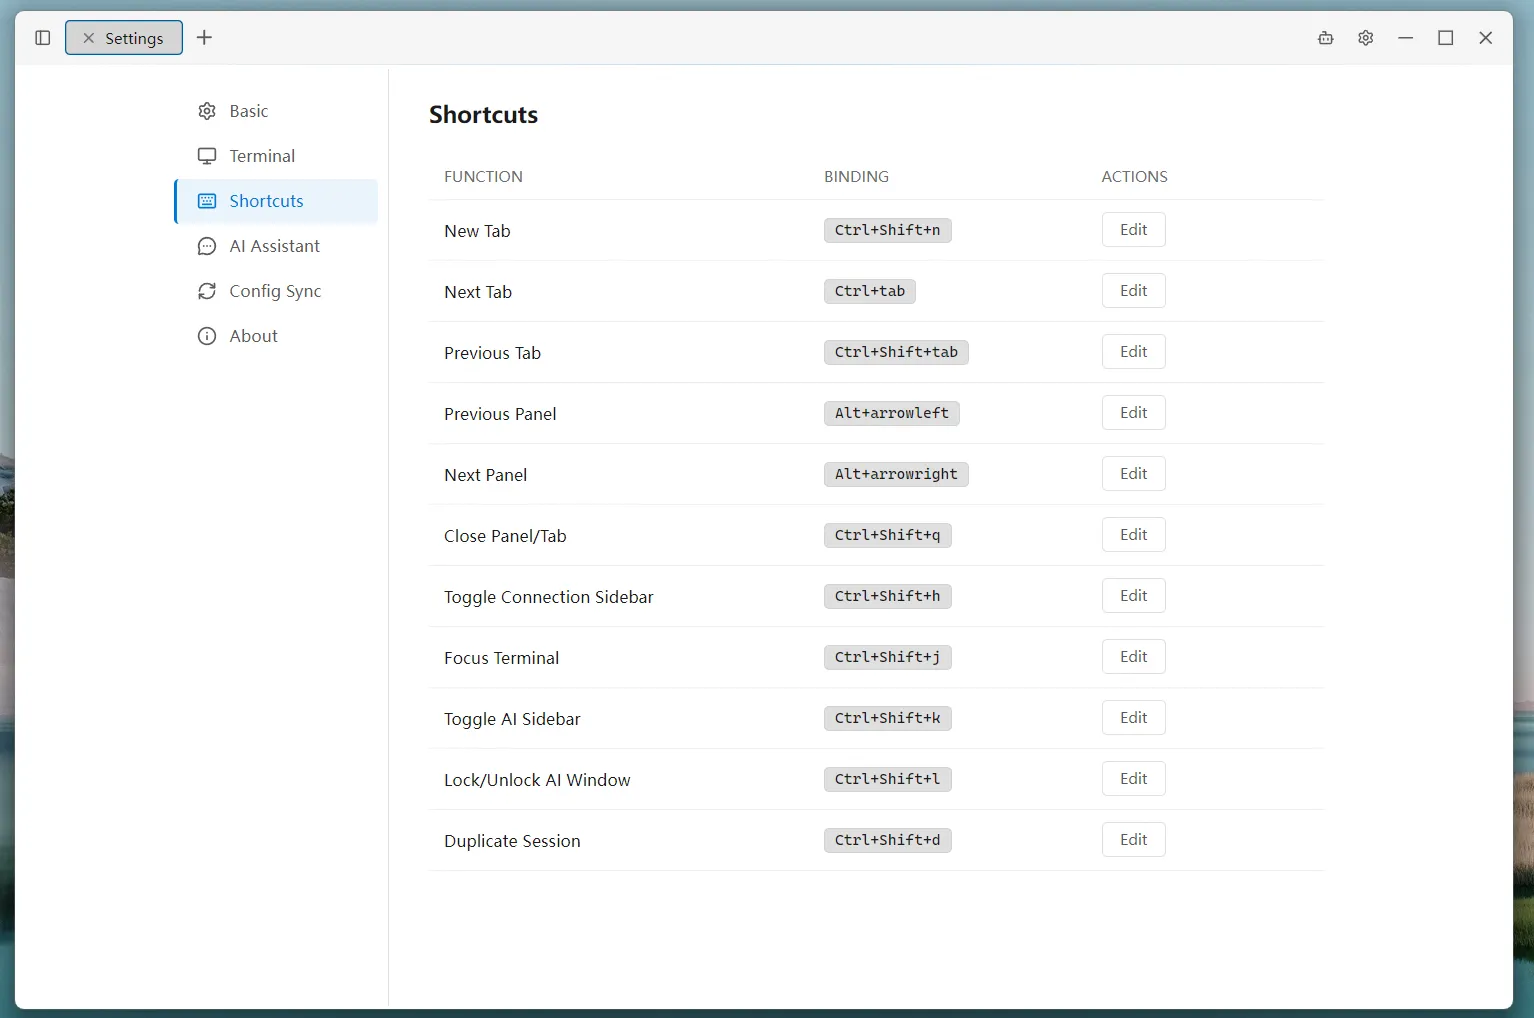Edit the Next Tab shortcut

(x=1134, y=291)
